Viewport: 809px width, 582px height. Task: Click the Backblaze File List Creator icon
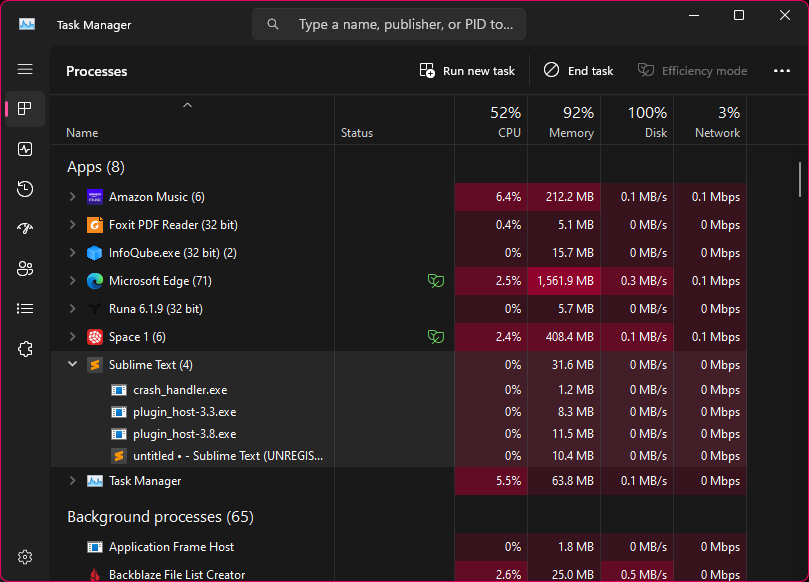[95, 574]
